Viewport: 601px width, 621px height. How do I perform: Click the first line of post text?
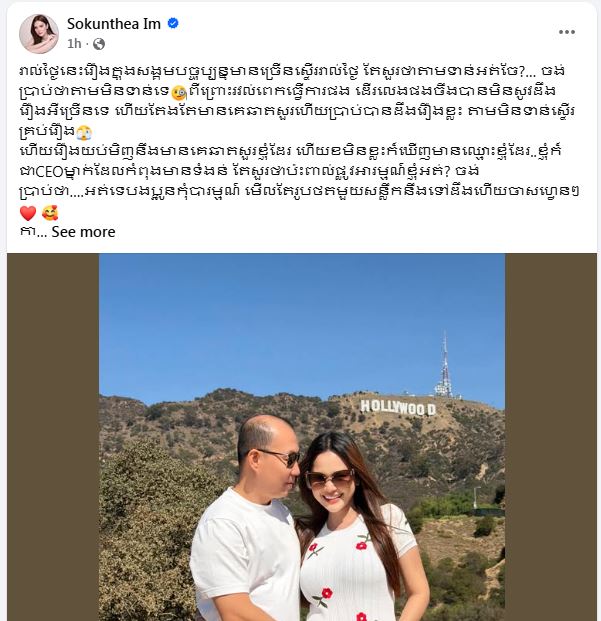pos(292,71)
